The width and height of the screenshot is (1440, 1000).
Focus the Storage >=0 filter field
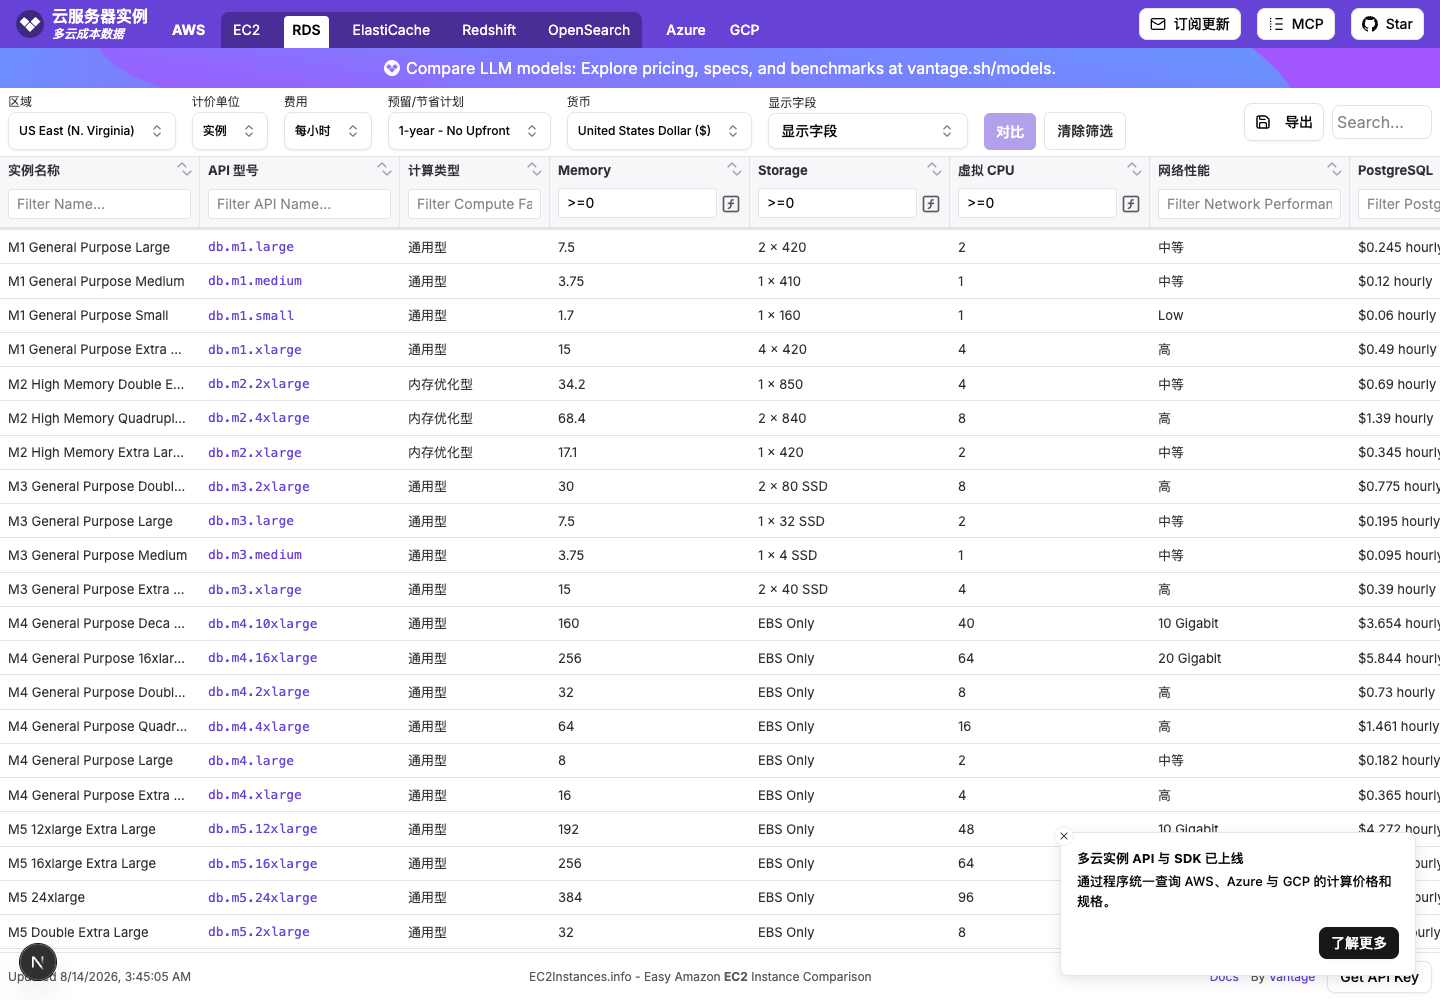[x=838, y=203]
